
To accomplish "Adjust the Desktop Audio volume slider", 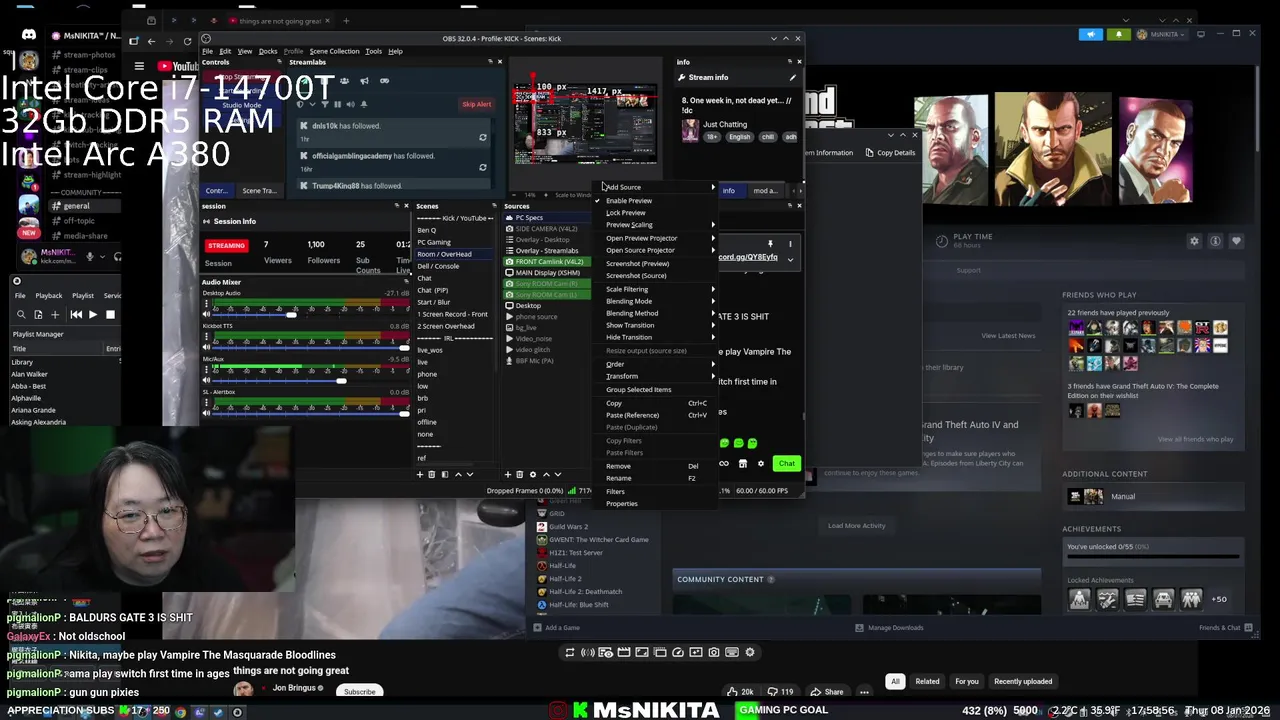I will [292, 314].
